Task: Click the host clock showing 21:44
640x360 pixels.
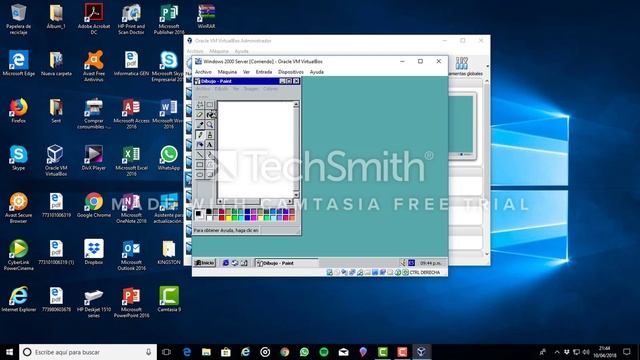Action: 605,352
